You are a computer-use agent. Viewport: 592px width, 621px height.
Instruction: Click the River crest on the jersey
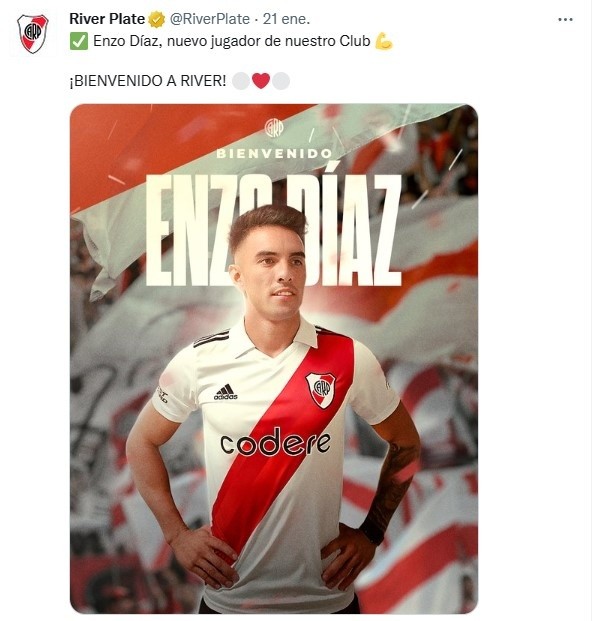tap(321, 390)
